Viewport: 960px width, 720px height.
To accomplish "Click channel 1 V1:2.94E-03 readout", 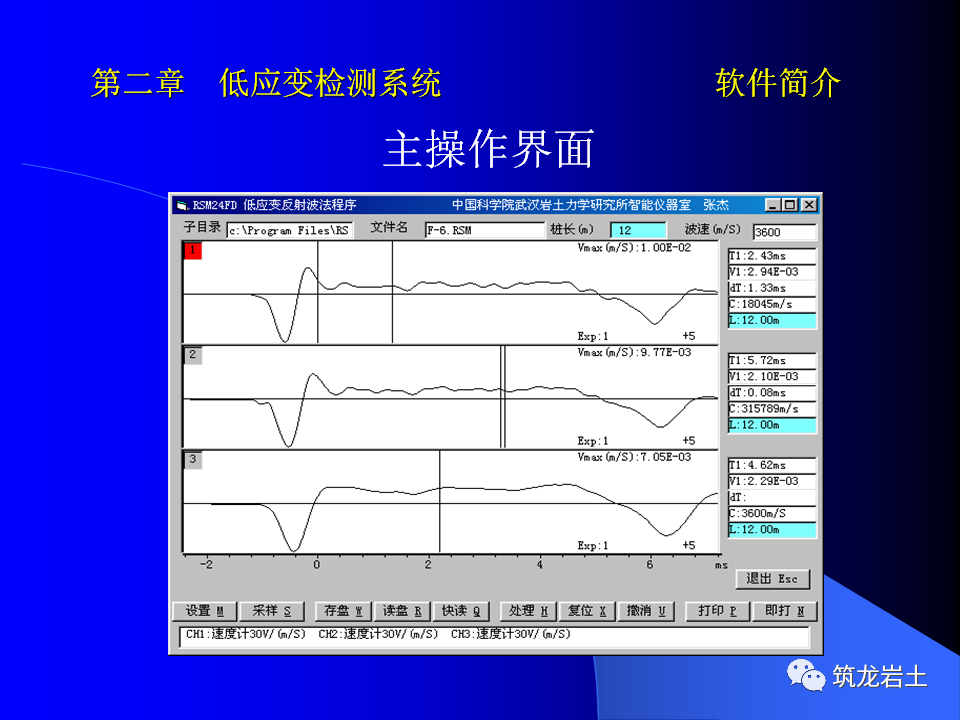I will (772, 272).
